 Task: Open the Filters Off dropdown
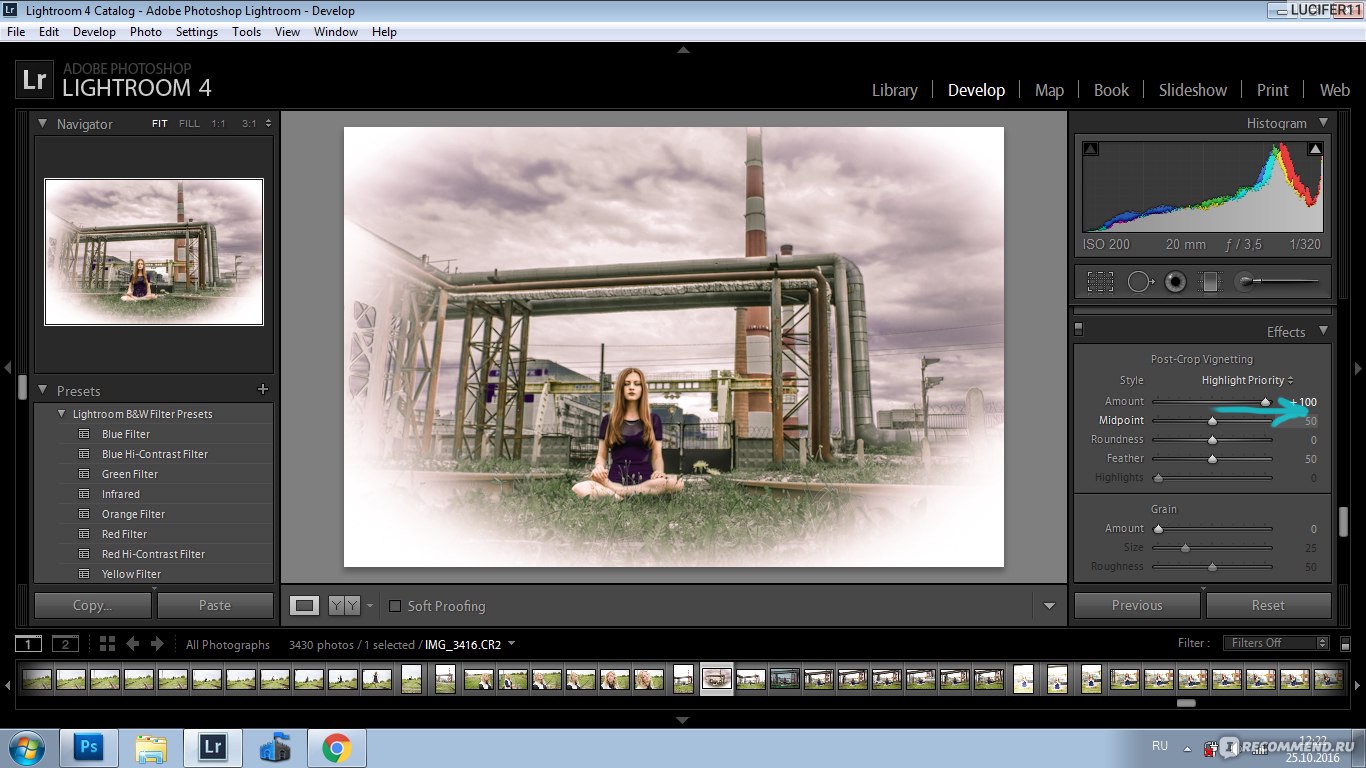1276,643
